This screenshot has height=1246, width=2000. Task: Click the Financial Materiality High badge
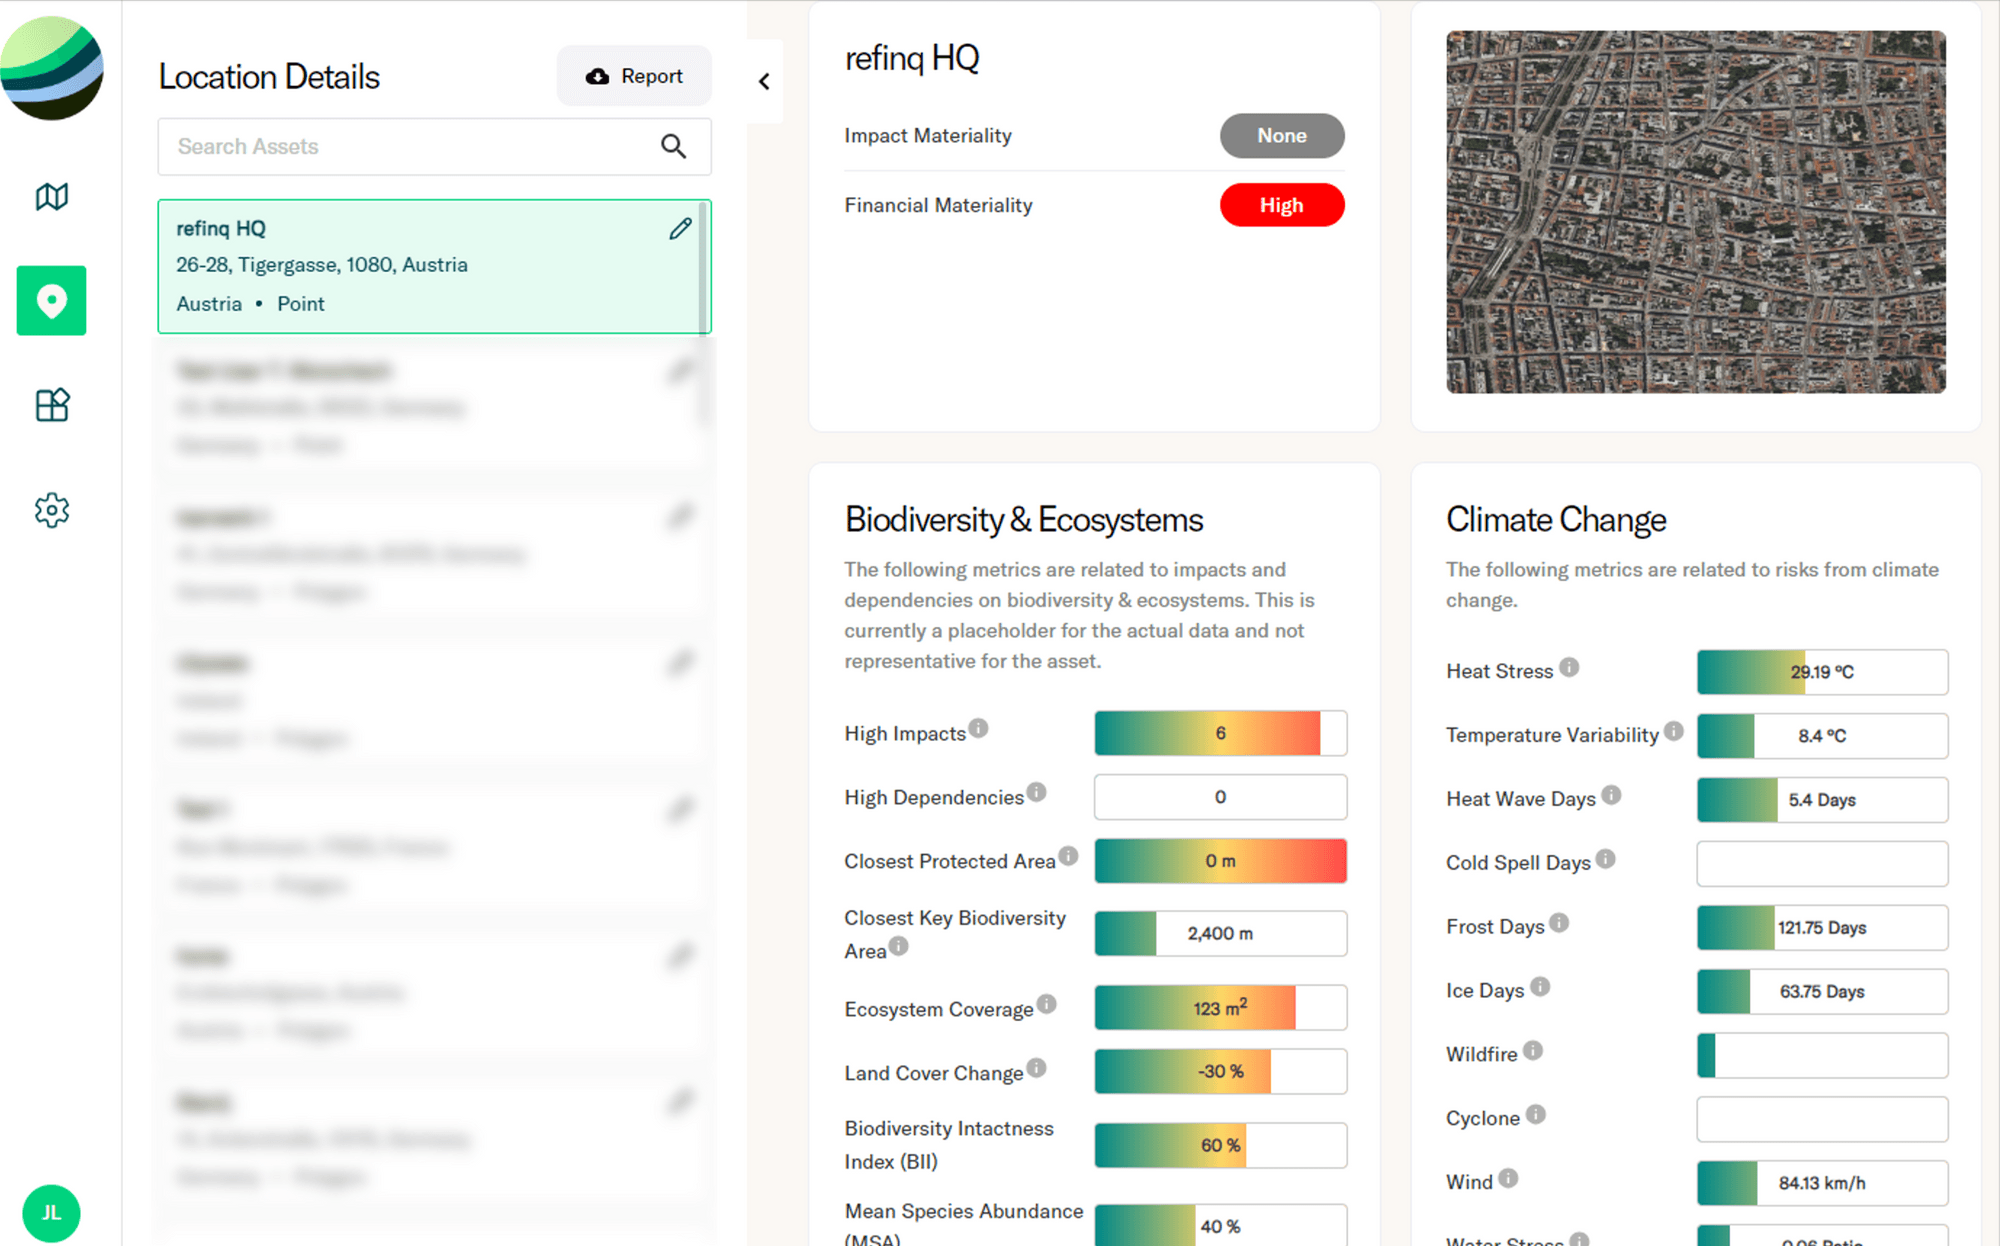(x=1282, y=205)
